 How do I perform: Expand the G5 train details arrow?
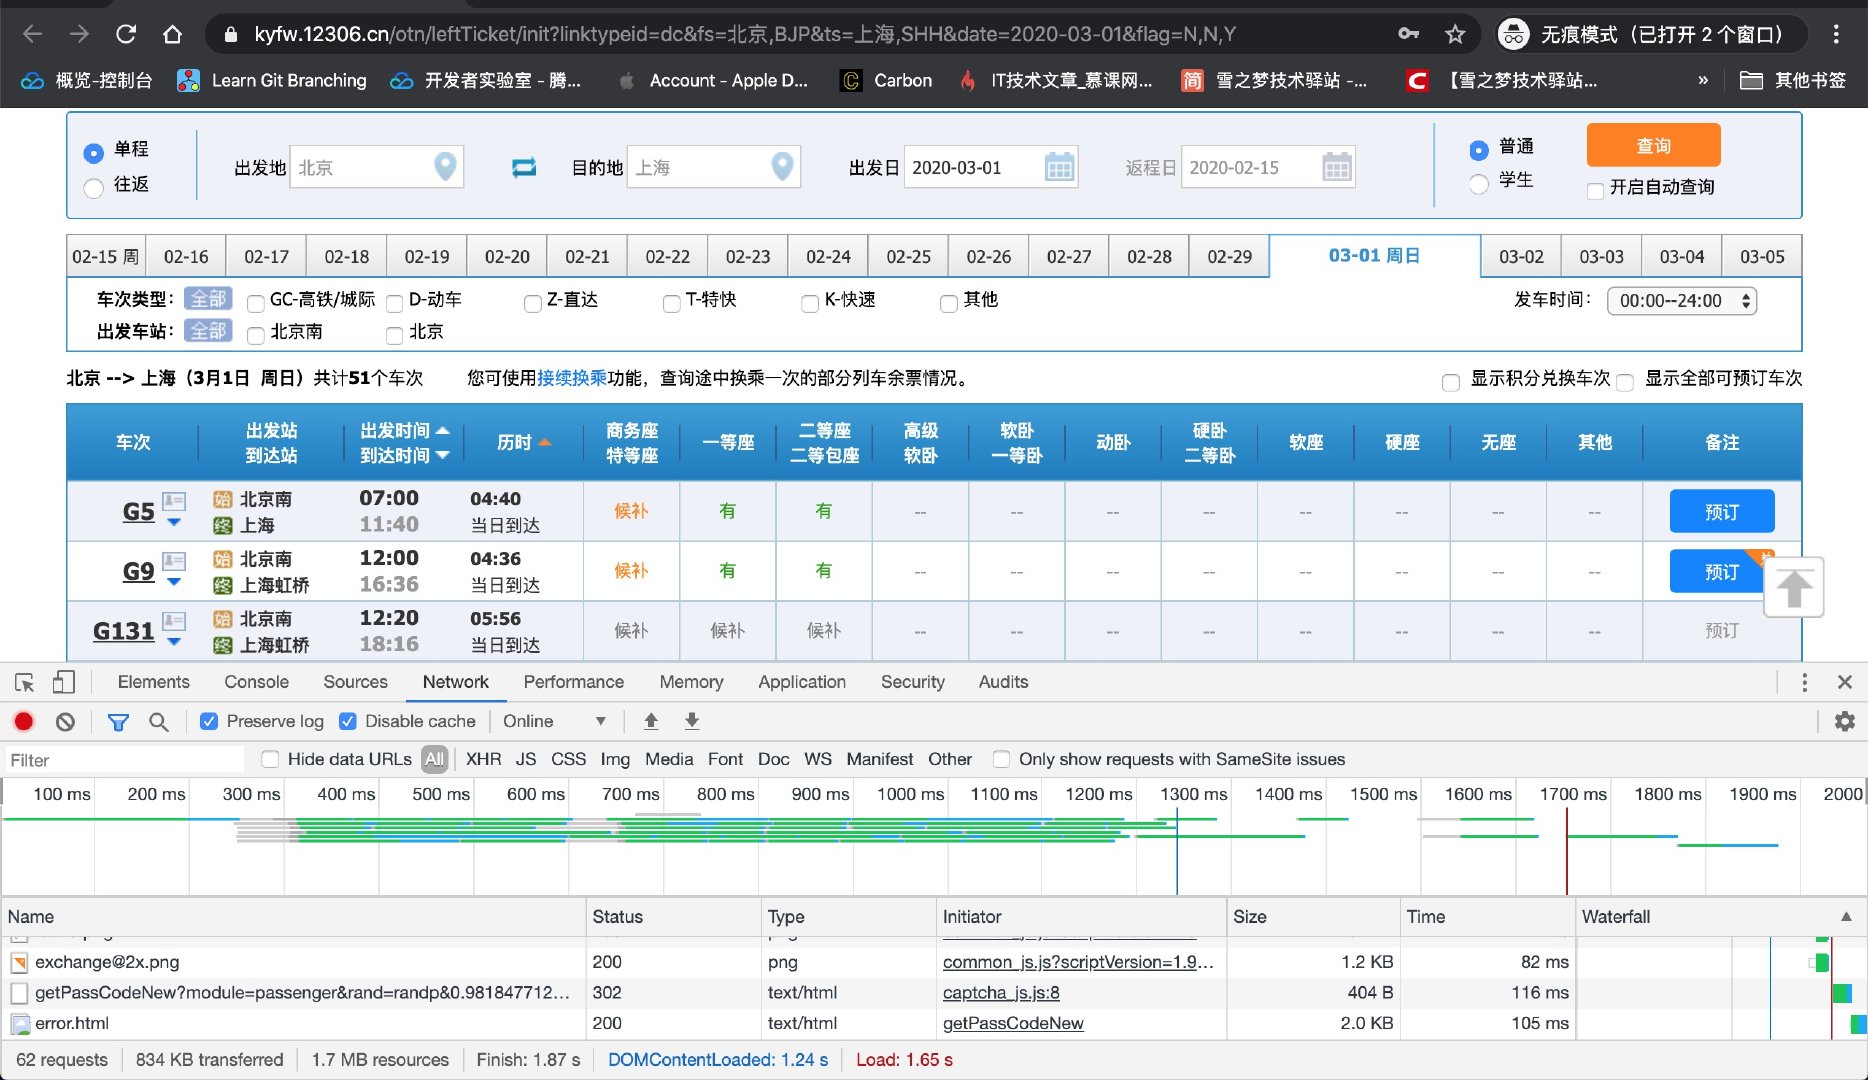tap(173, 522)
